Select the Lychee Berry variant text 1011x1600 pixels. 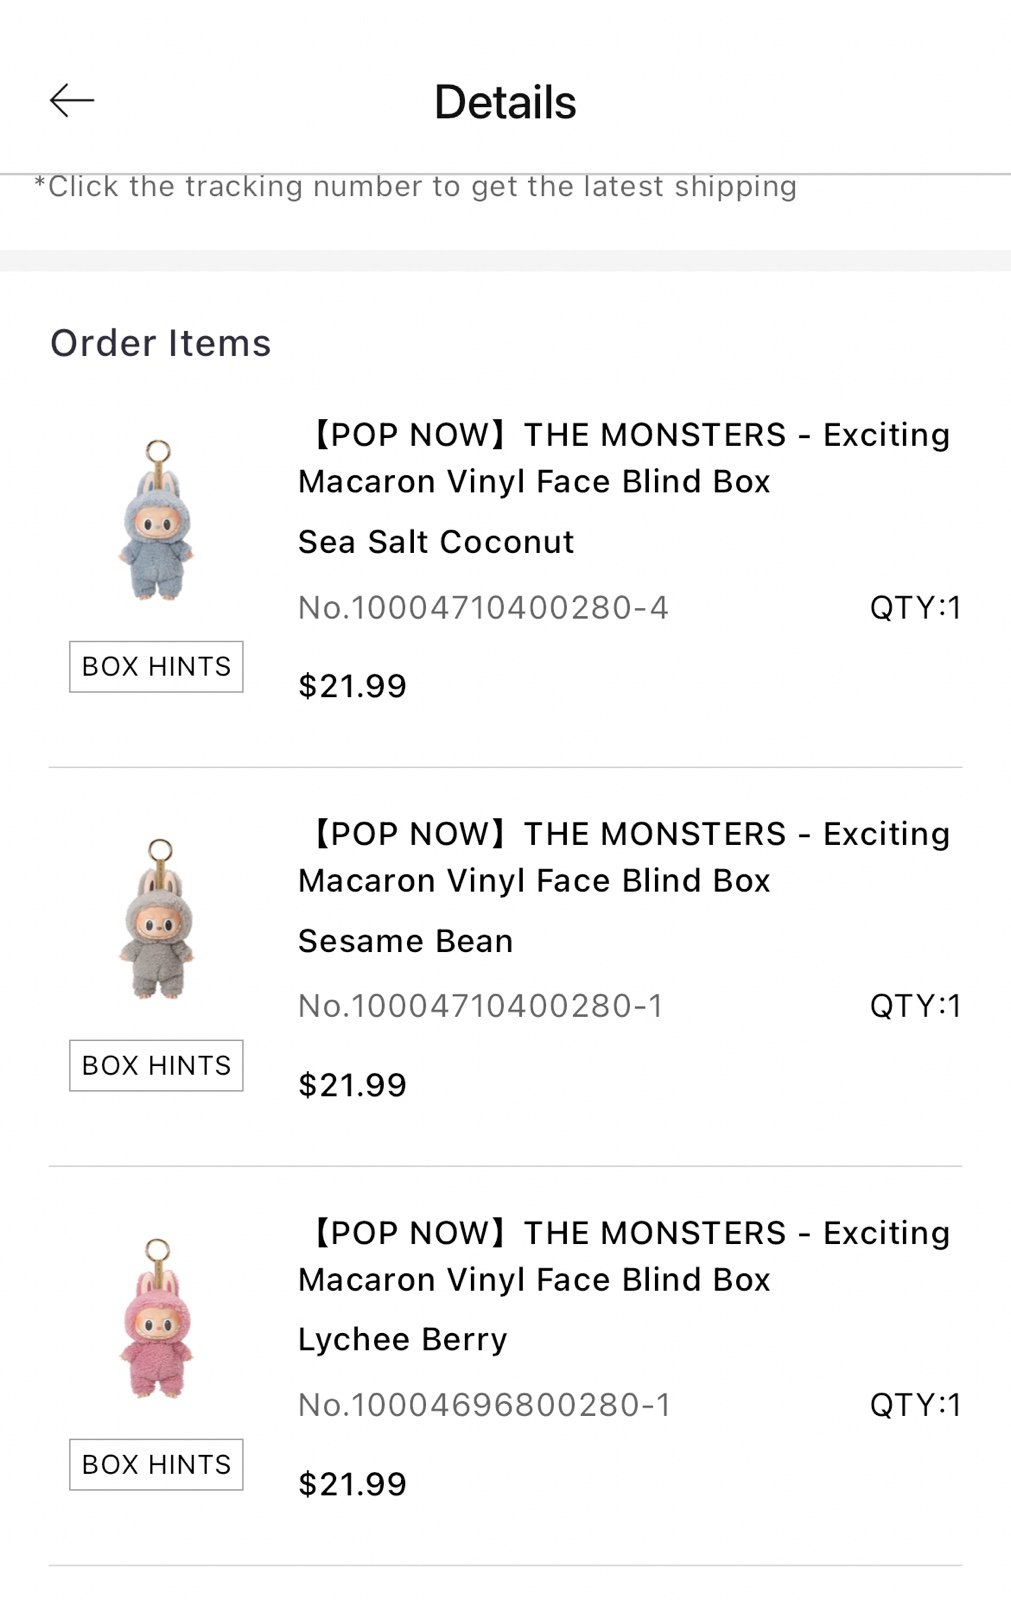[x=402, y=1340]
